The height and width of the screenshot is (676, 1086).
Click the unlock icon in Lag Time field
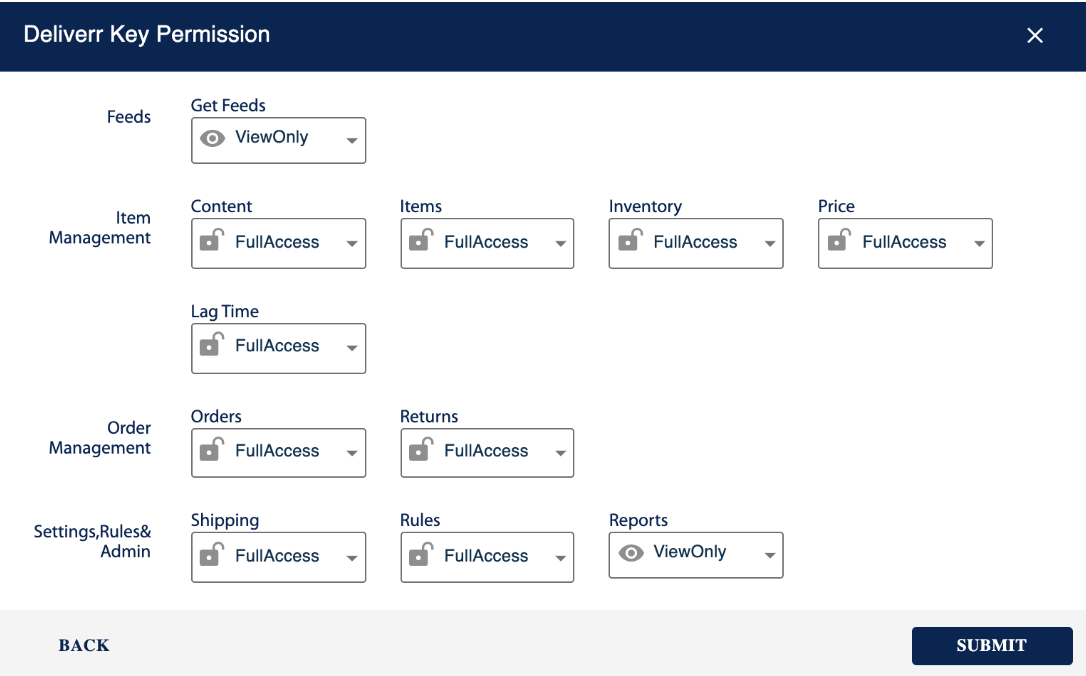click(211, 344)
